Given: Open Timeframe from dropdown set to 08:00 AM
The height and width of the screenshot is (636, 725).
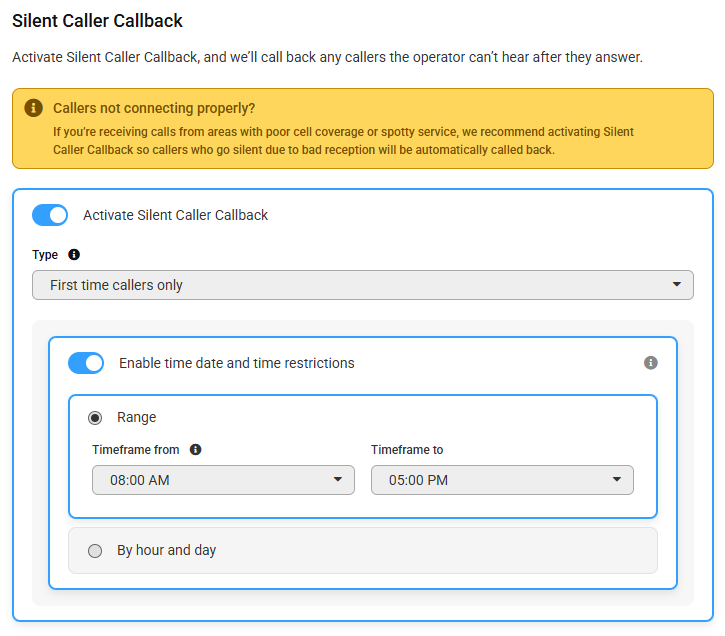Looking at the screenshot, I should pyautogui.click(x=223, y=480).
